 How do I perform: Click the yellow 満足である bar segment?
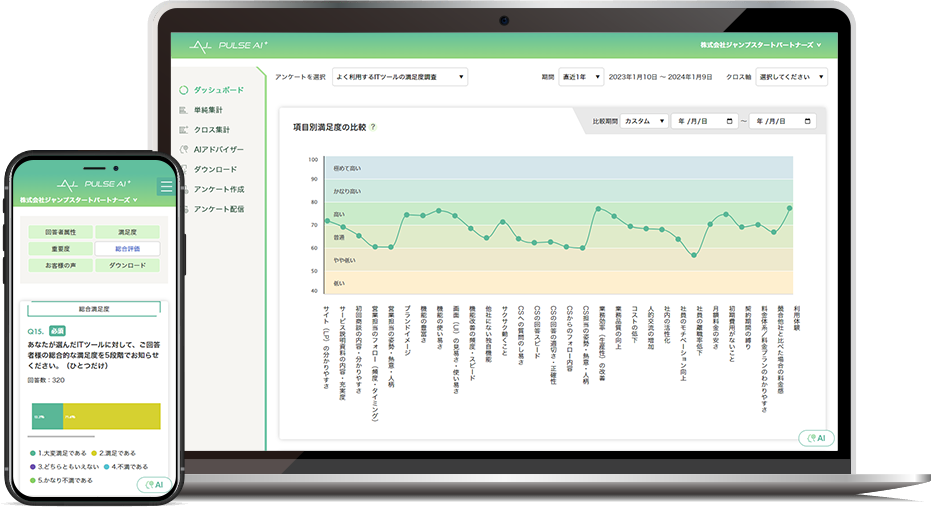[112, 416]
